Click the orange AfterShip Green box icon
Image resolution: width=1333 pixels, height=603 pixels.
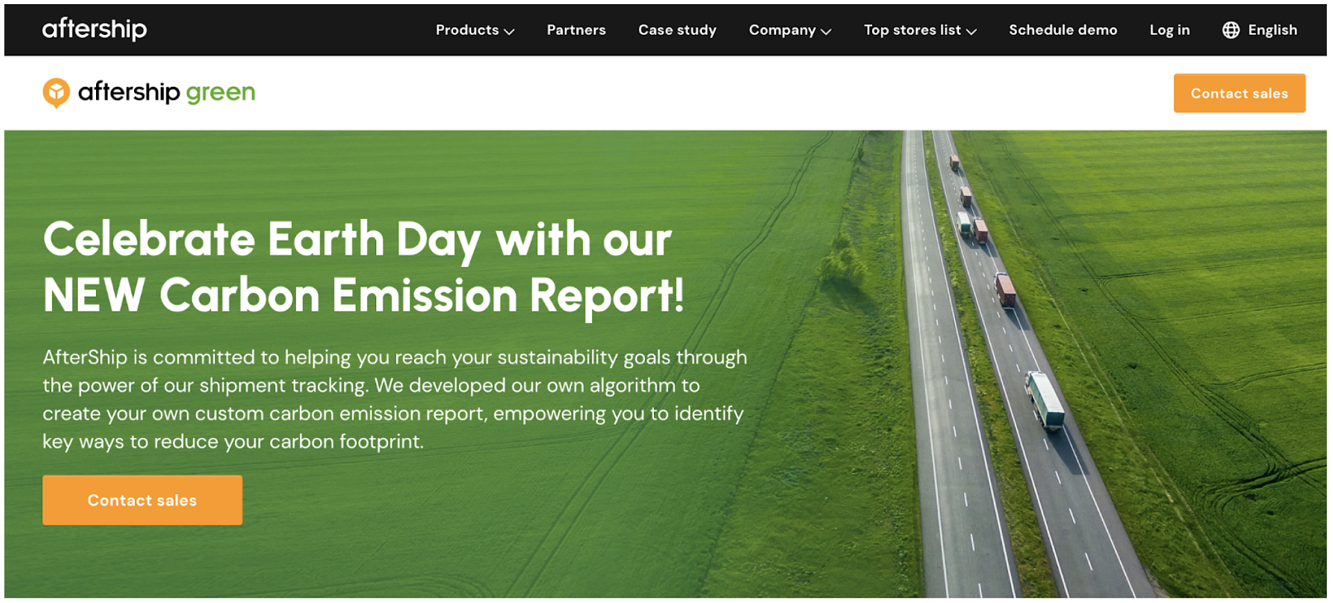pos(56,93)
